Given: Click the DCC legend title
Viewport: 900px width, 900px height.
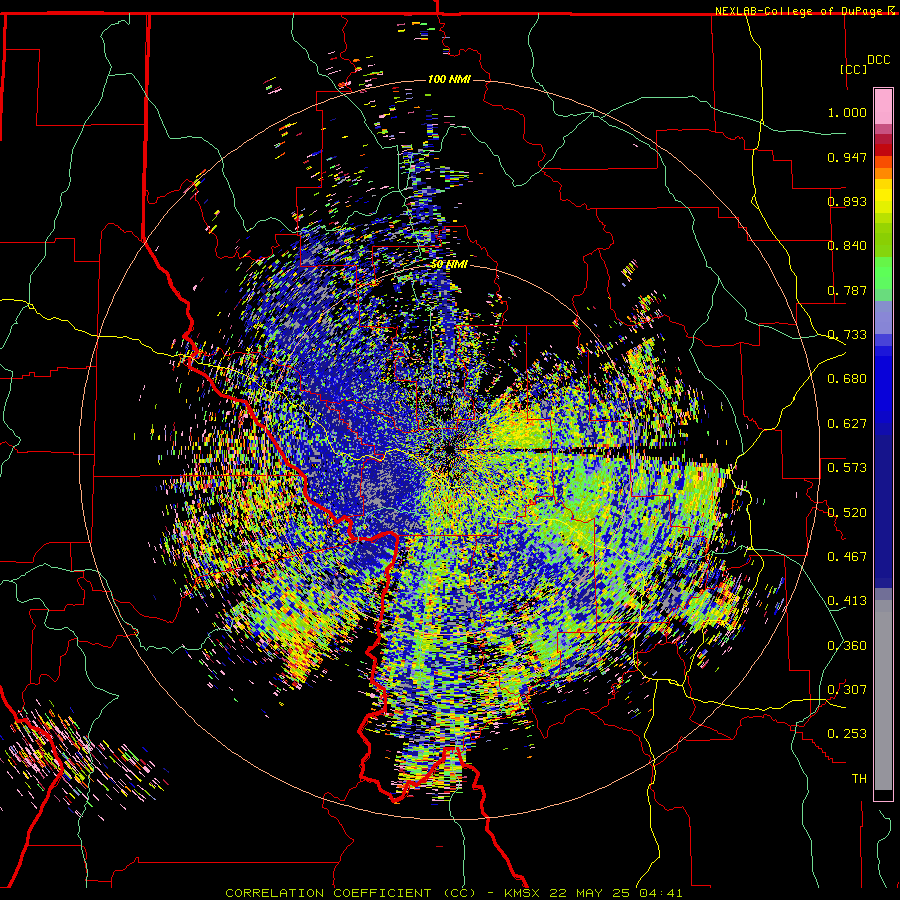Looking at the screenshot, I should click(878, 60).
